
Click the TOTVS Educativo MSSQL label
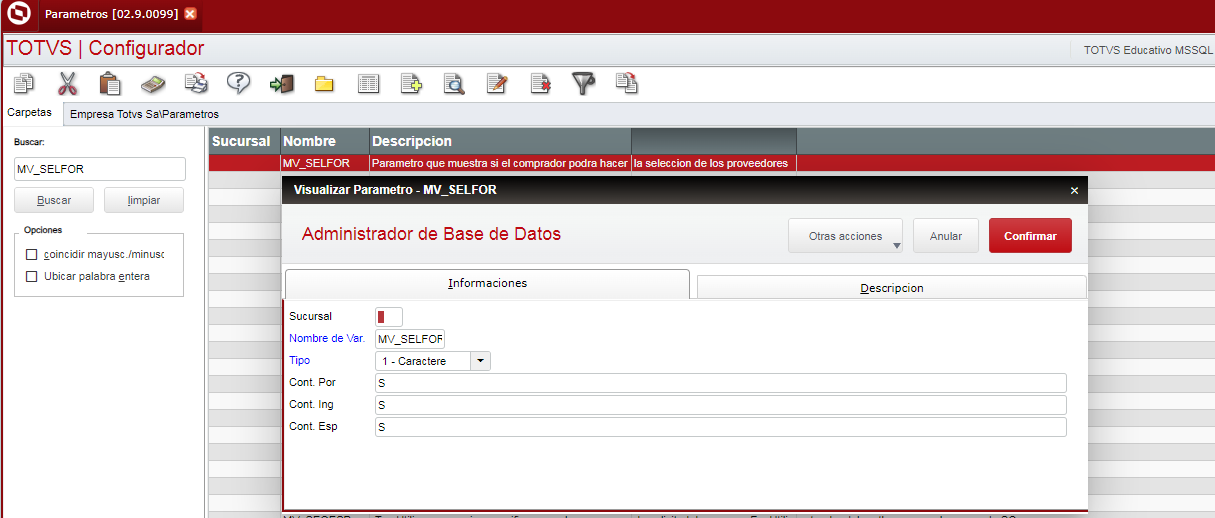1147,49
